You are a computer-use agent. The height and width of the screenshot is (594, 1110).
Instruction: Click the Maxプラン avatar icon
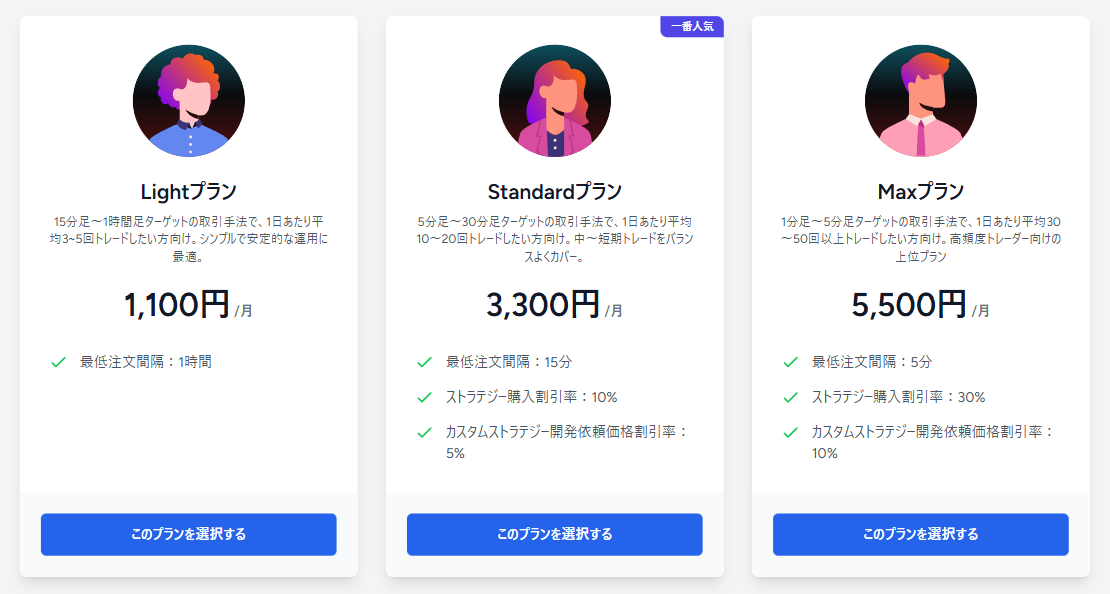(x=920, y=100)
